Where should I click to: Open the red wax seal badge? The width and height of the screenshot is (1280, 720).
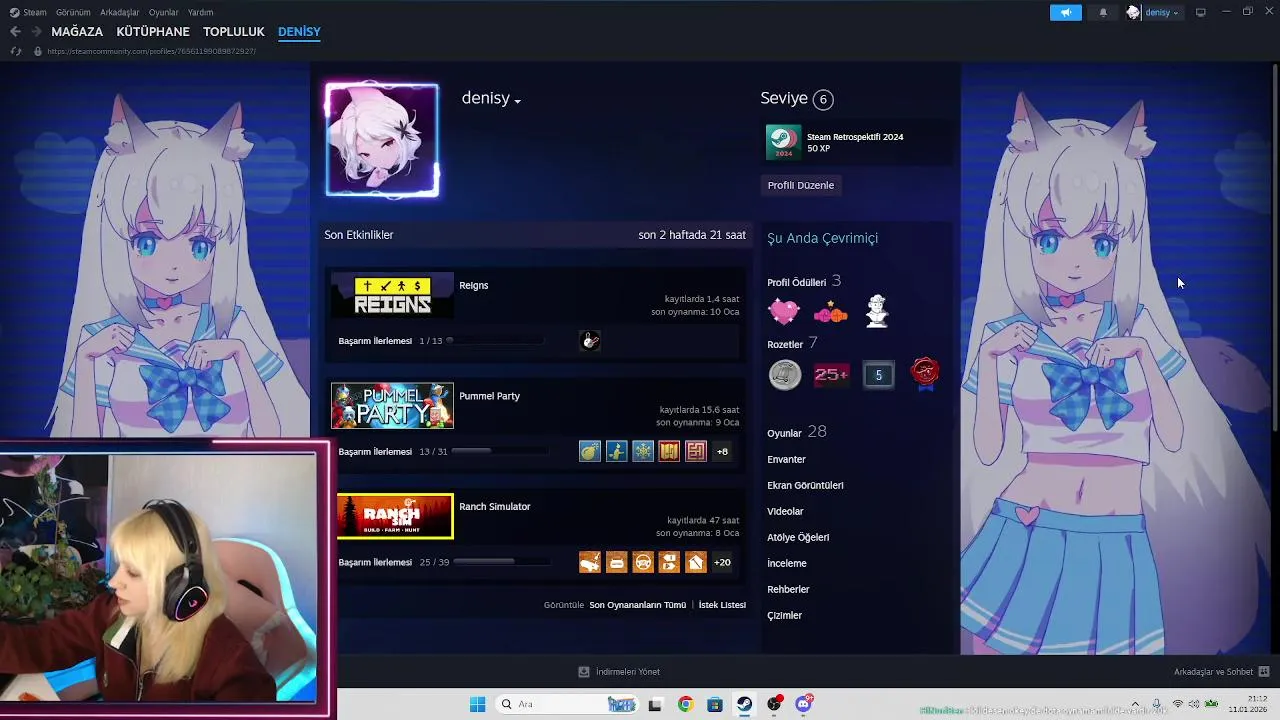[925, 374]
